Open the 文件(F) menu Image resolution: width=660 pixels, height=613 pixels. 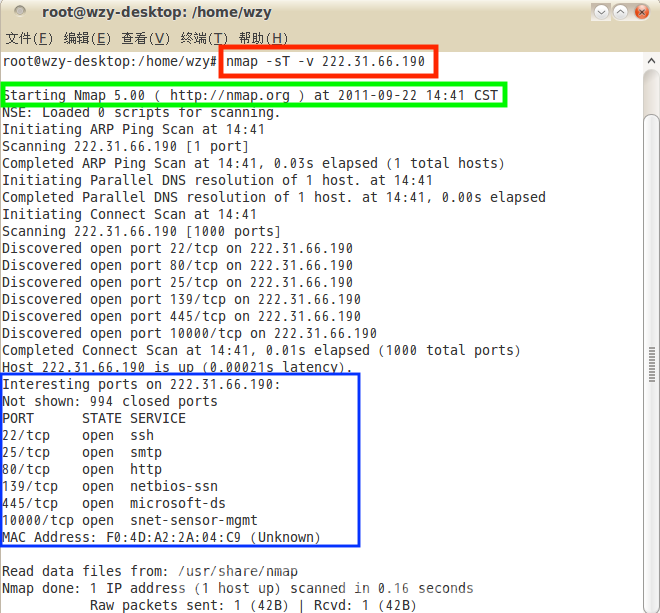29,38
